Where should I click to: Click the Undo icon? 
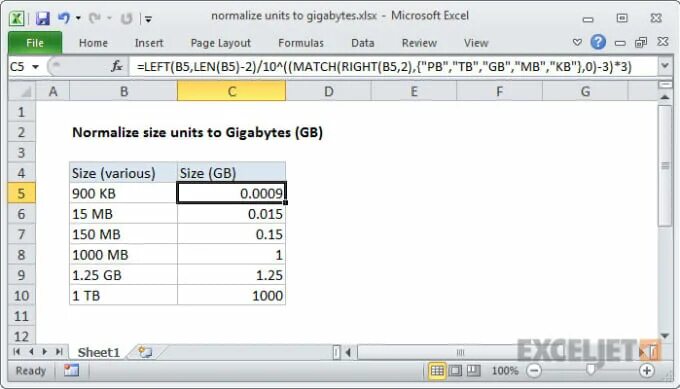tap(64, 18)
